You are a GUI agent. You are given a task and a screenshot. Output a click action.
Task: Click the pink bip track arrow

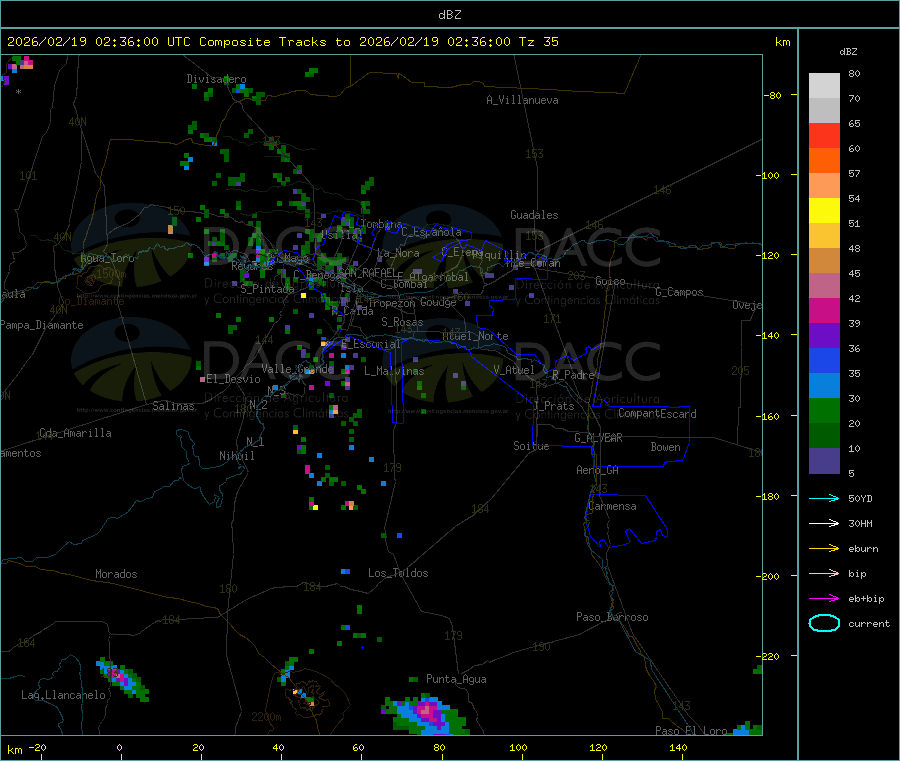[x=824, y=573]
